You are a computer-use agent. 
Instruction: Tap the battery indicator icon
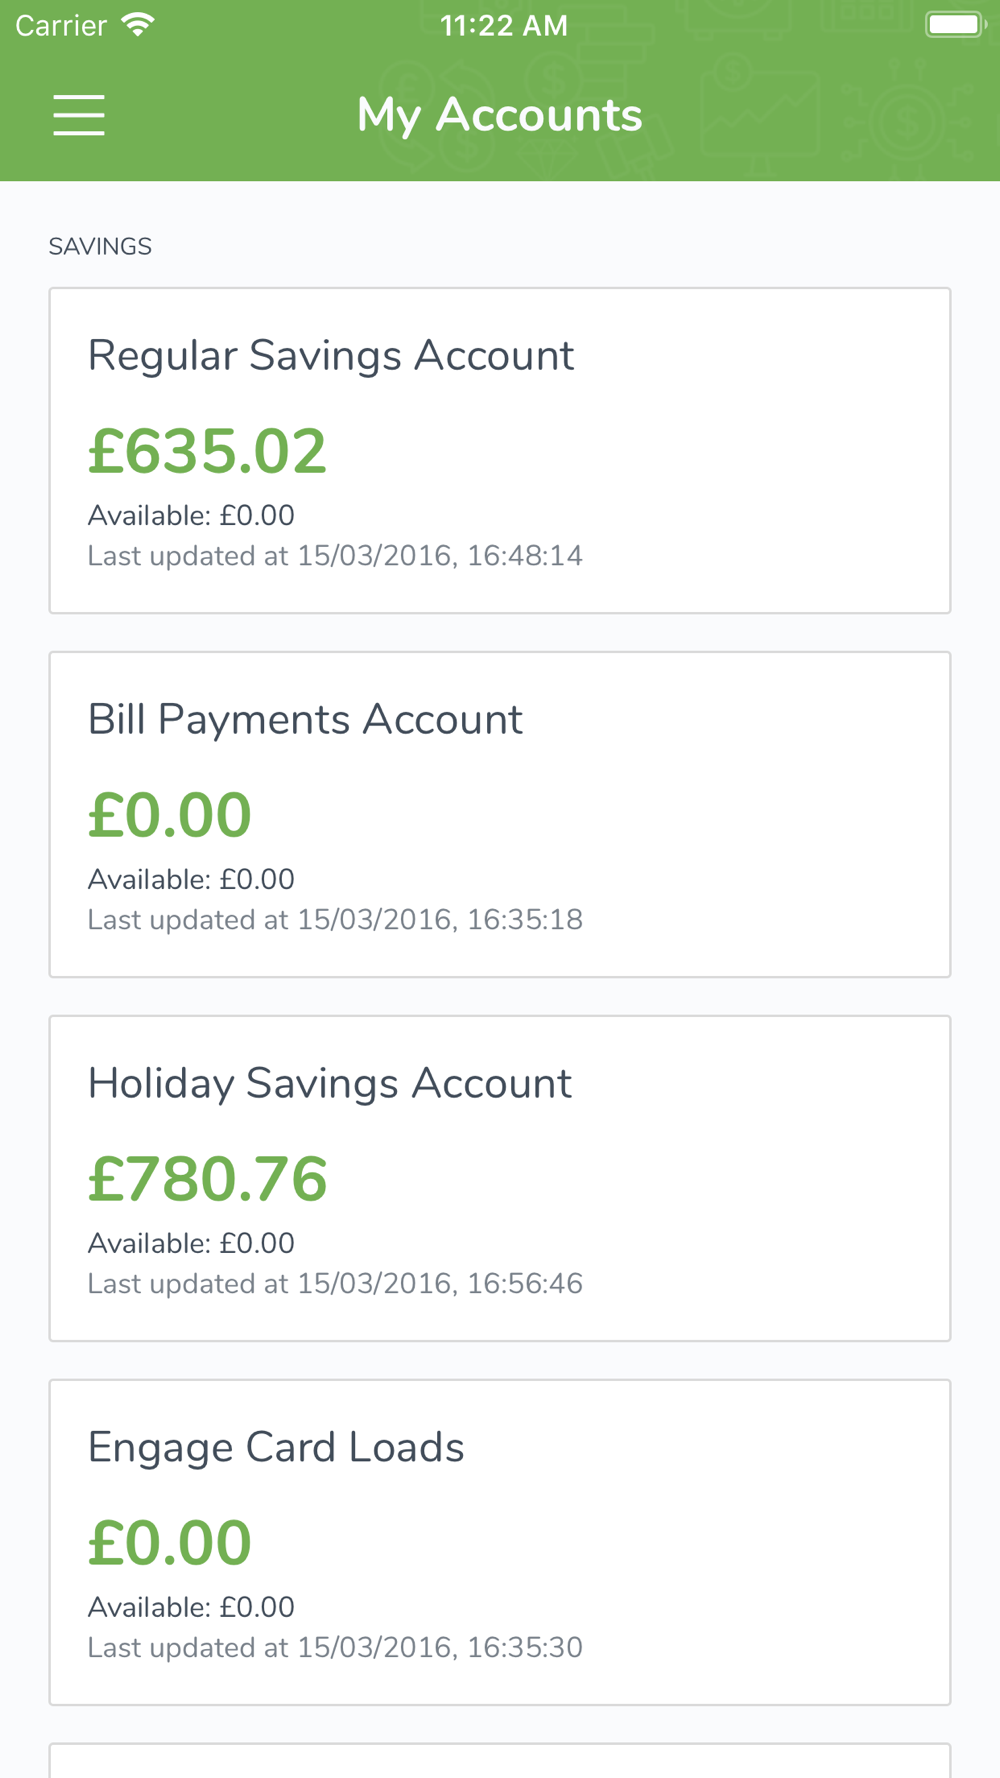(955, 25)
